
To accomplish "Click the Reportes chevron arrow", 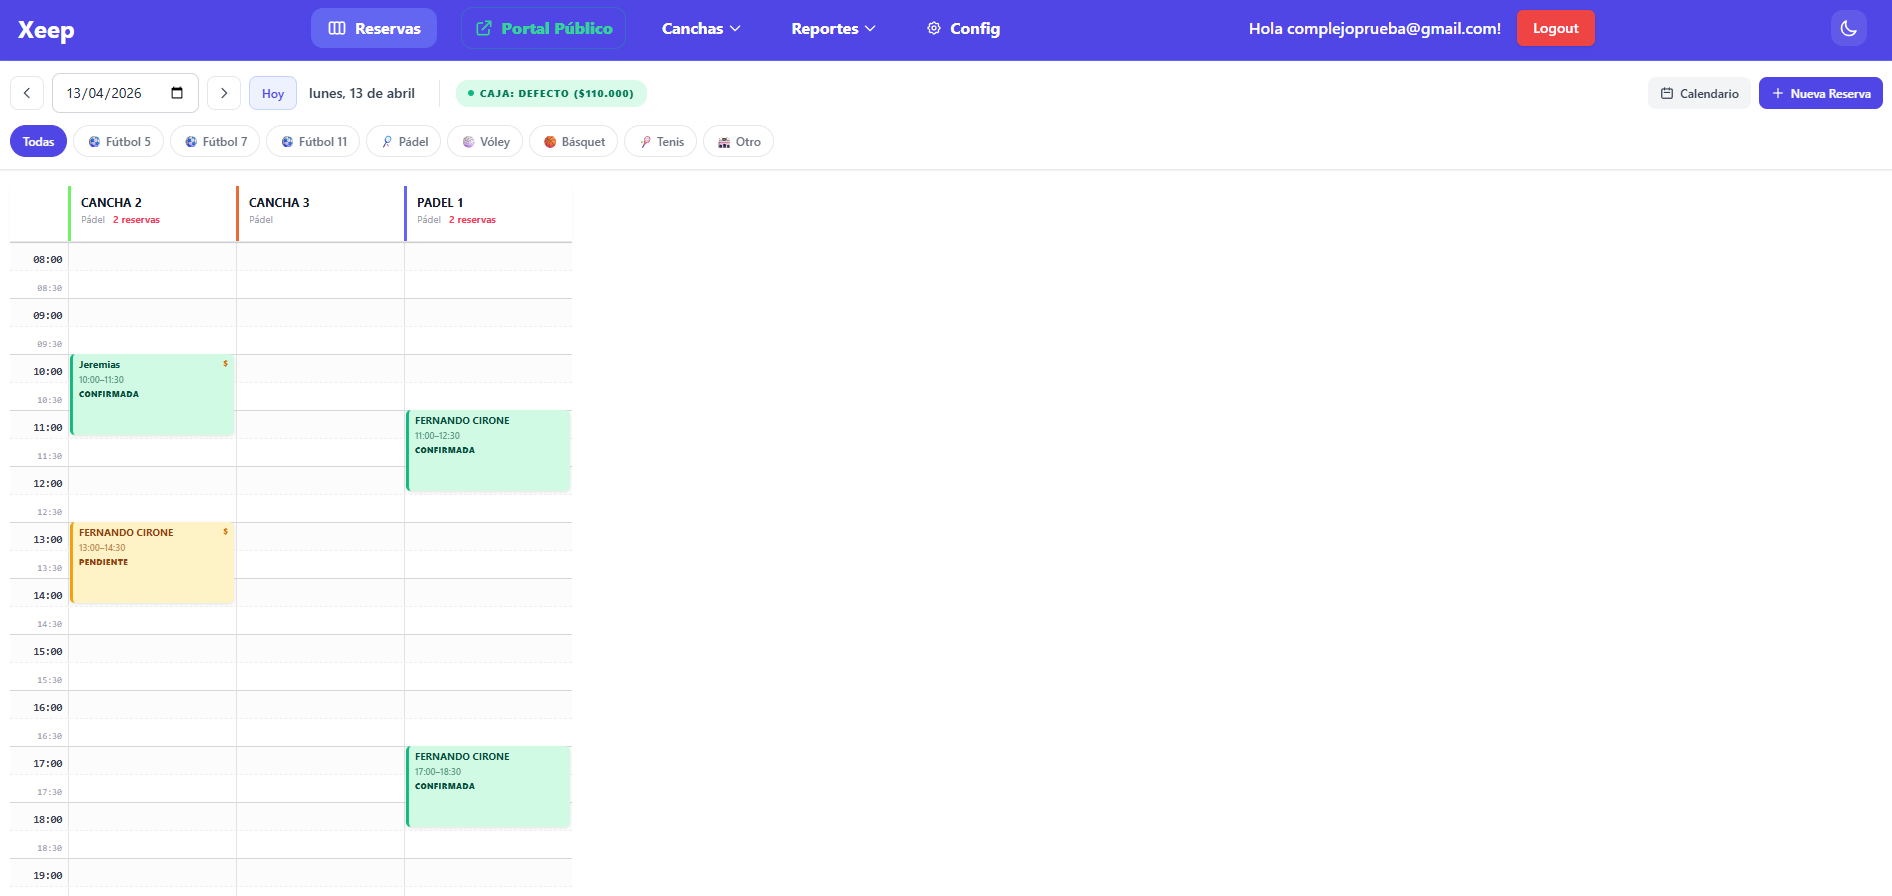I will [x=870, y=29].
